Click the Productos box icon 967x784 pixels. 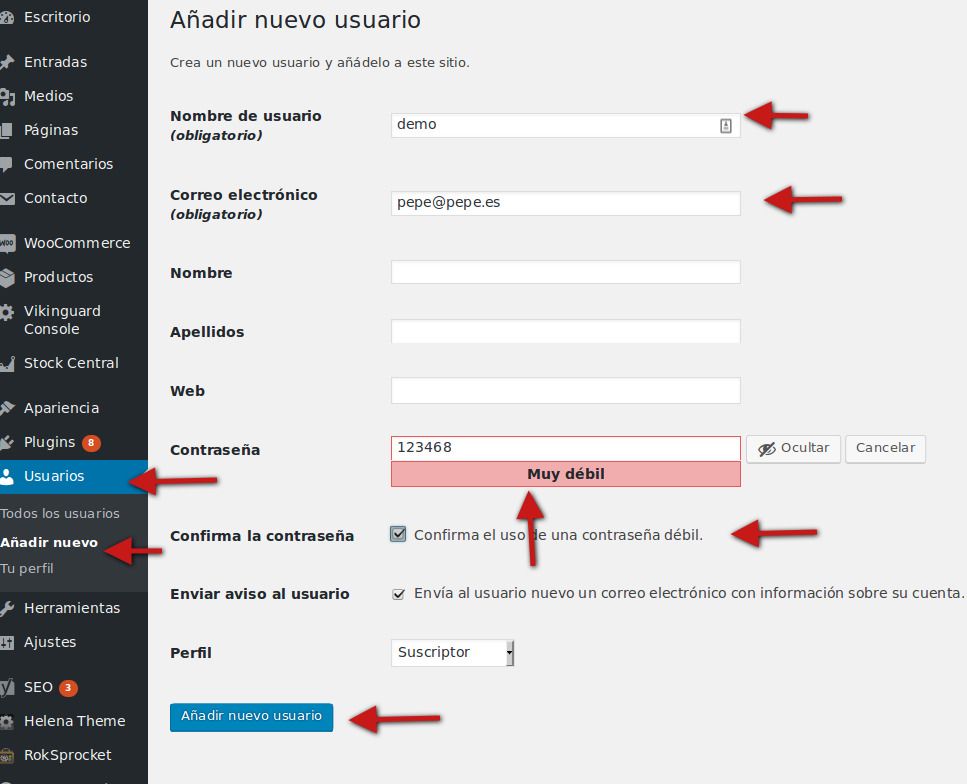pyautogui.click(x=7, y=278)
